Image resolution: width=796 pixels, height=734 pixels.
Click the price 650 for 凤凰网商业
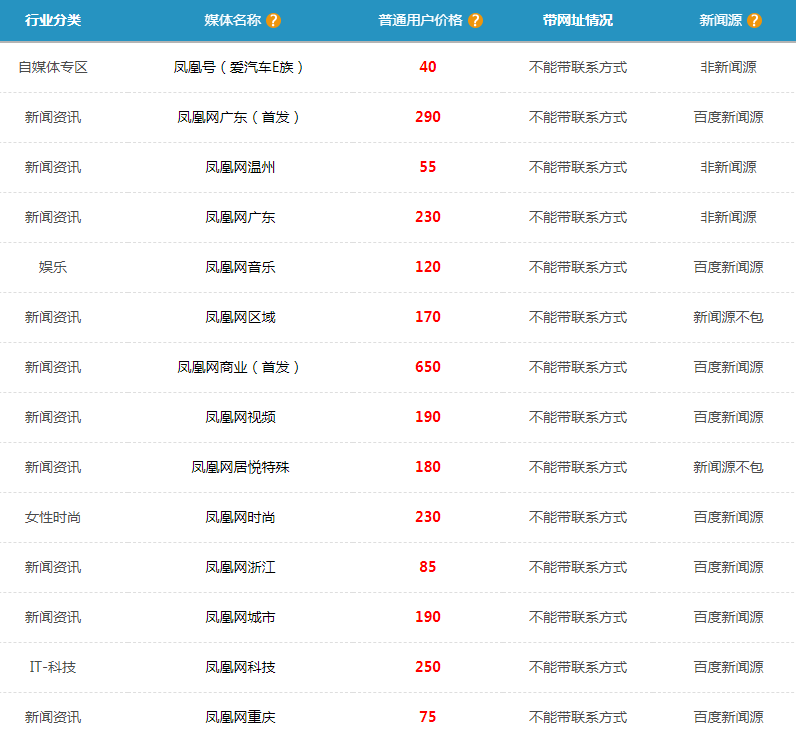click(x=427, y=367)
